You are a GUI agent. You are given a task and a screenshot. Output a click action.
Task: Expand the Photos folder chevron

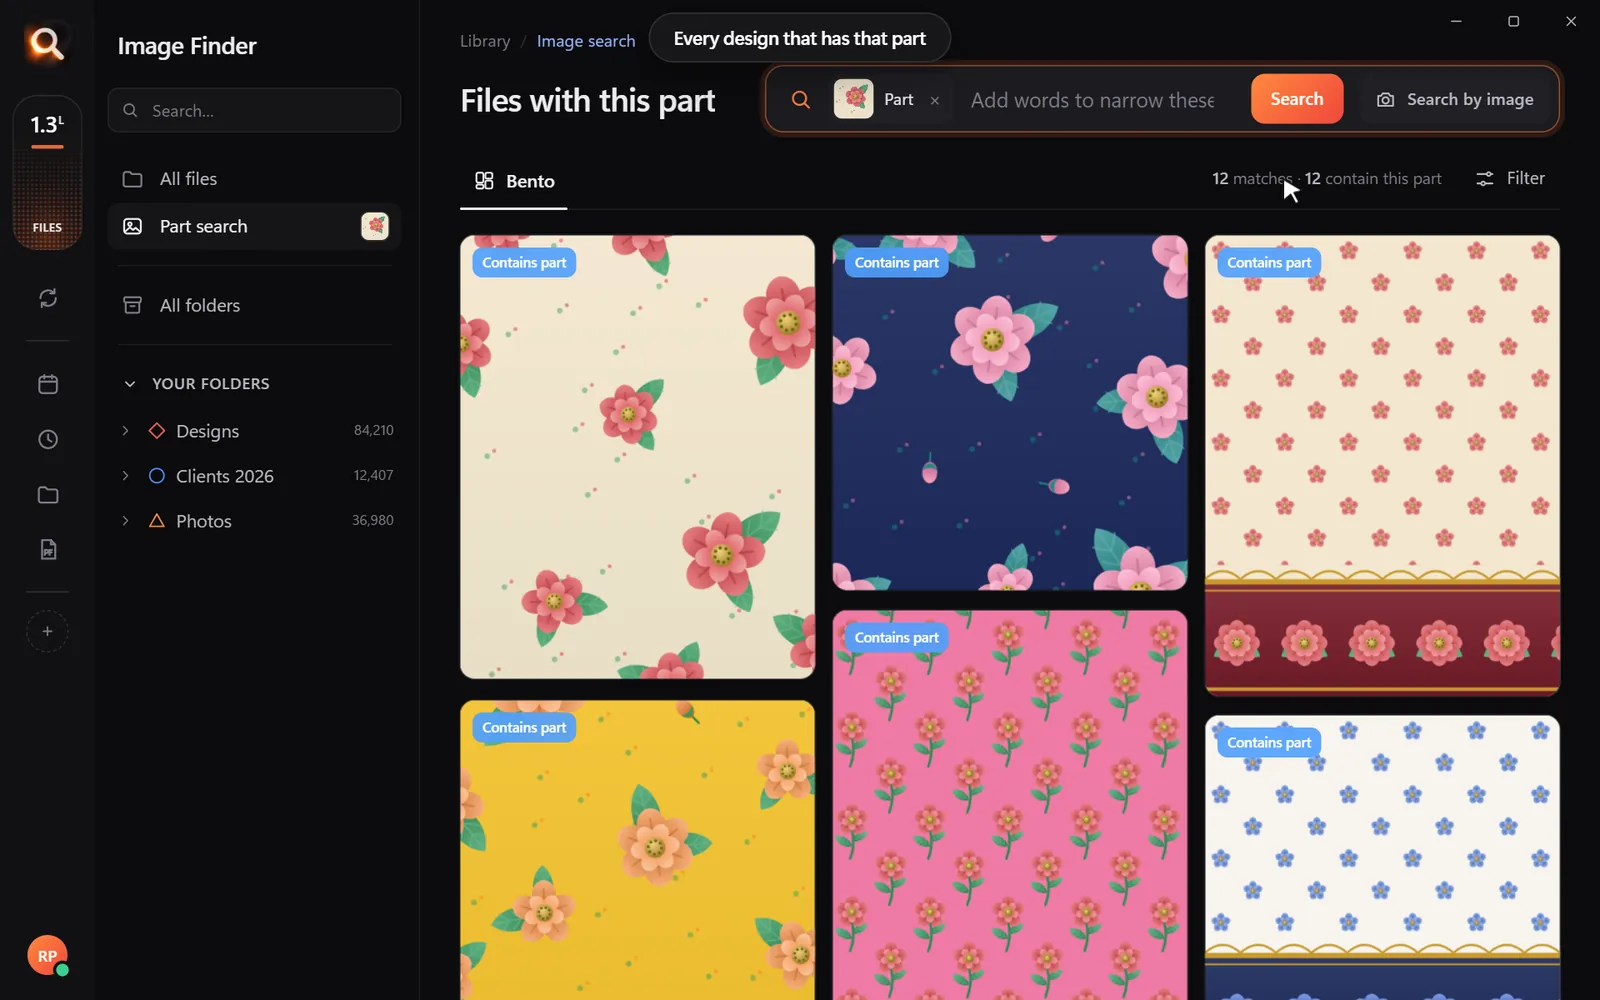pos(125,520)
